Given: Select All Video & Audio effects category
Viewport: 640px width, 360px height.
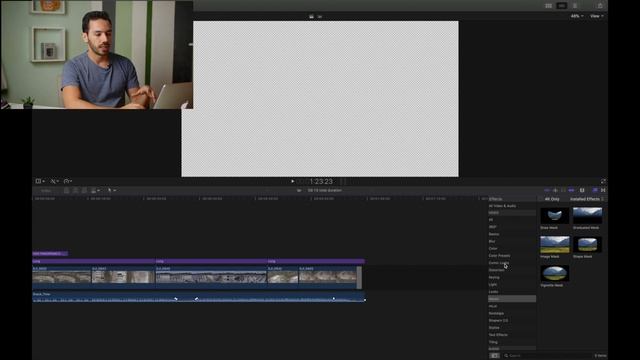Looking at the screenshot, I should tap(502, 206).
